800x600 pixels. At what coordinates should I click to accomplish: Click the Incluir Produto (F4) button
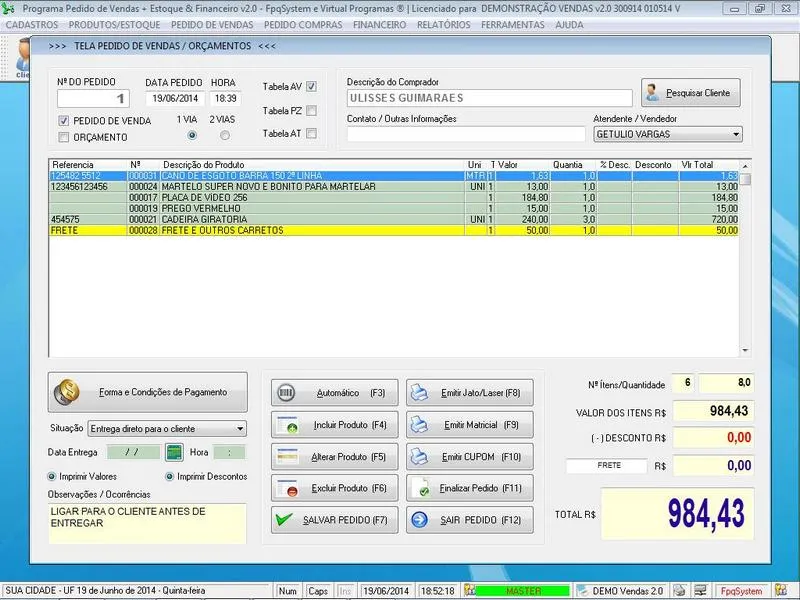[335, 425]
